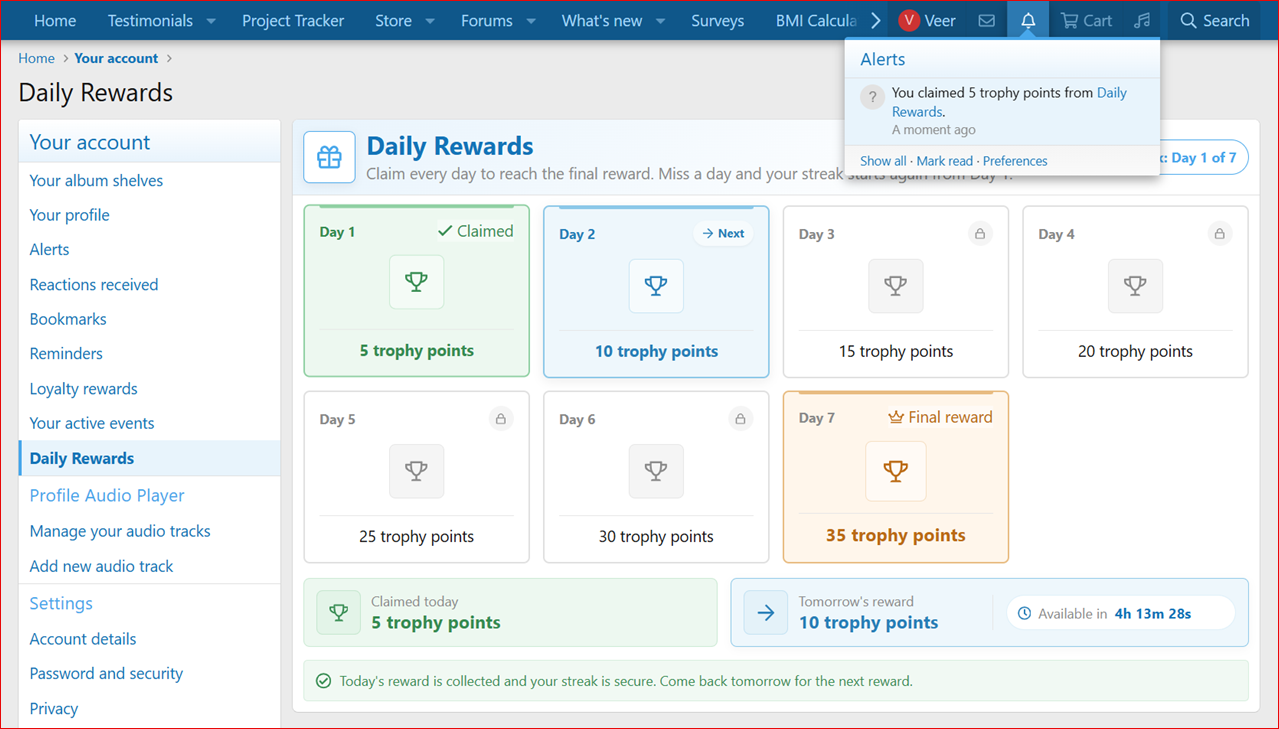
Task: Click the '35 trophy points' final reward text
Action: point(896,535)
